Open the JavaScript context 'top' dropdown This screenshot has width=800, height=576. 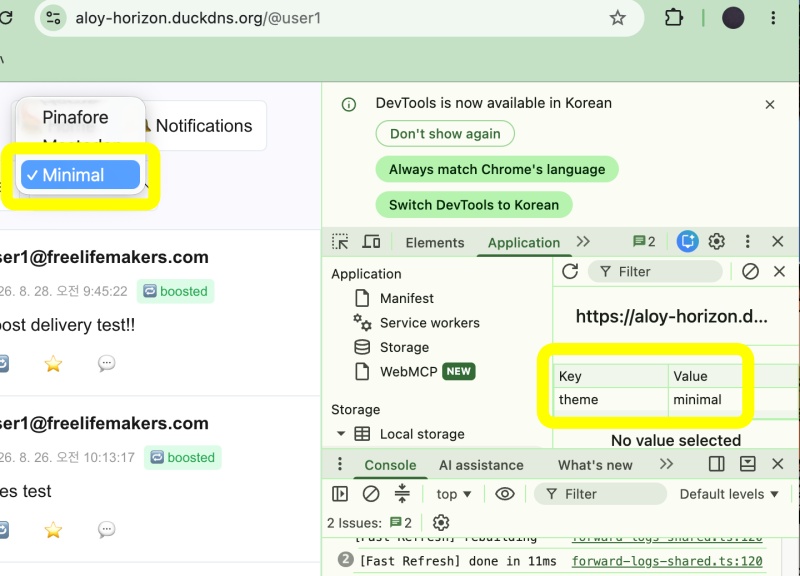(454, 494)
